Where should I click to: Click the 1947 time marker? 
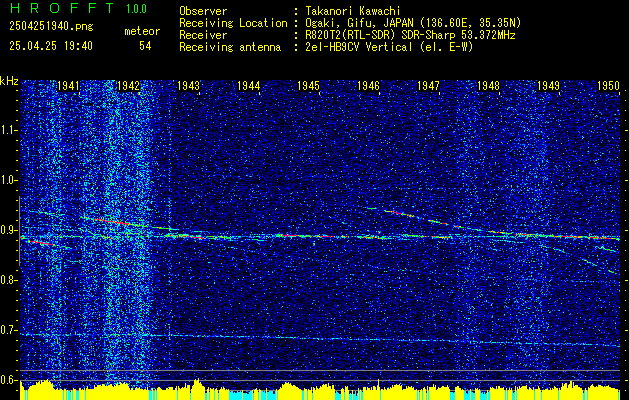428,86
